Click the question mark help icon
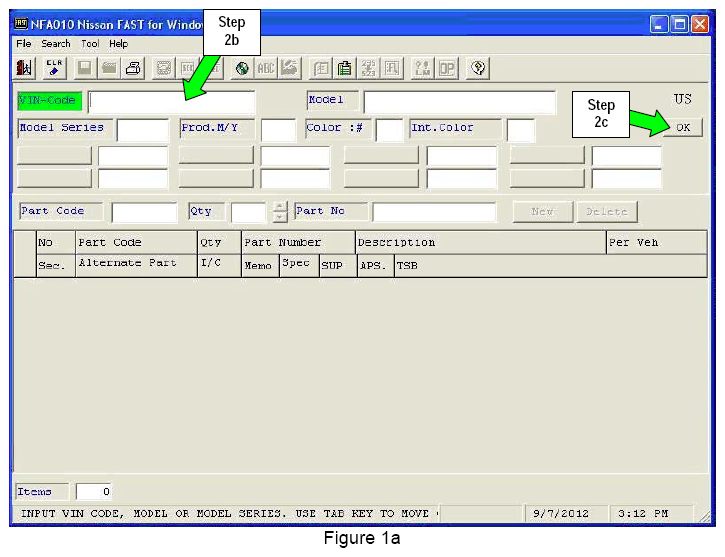 (478, 68)
